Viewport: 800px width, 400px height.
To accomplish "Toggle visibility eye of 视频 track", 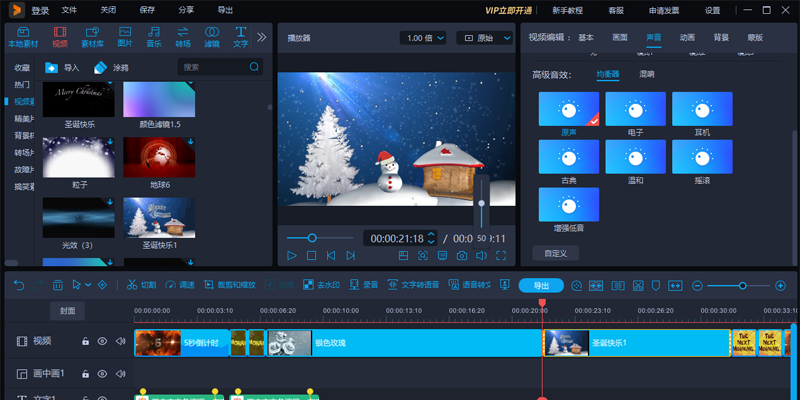I will coord(103,341).
